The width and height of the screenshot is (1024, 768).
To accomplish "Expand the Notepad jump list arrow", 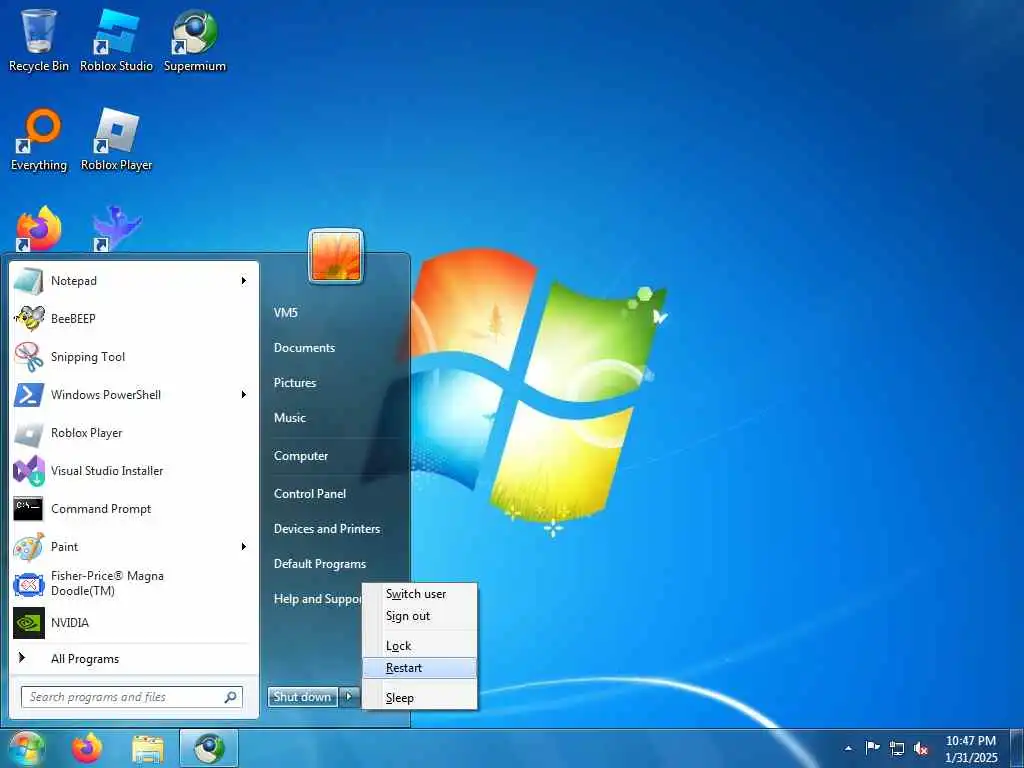I will (x=244, y=281).
